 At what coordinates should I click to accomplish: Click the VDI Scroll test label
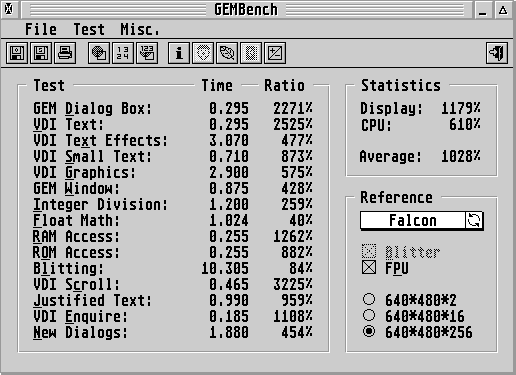(76, 284)
